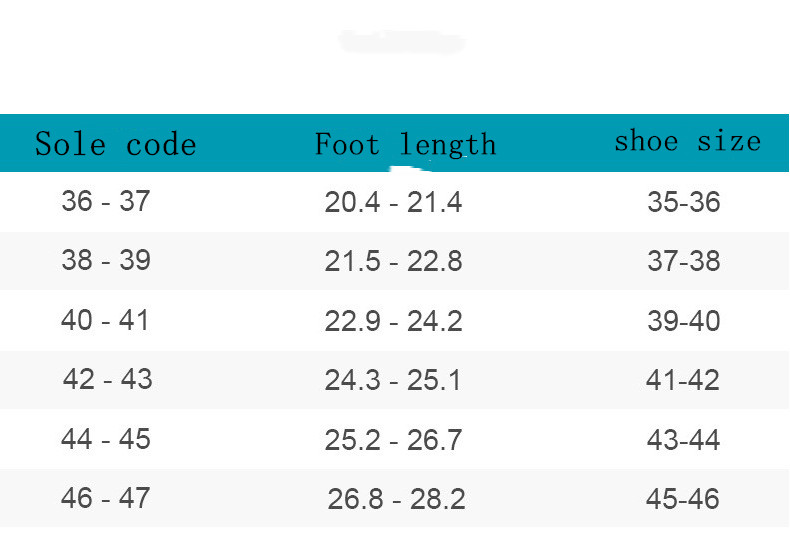Click shoe size cell 45-46
The height and width of the screenshot is (544, 790).
coord(684,499)
